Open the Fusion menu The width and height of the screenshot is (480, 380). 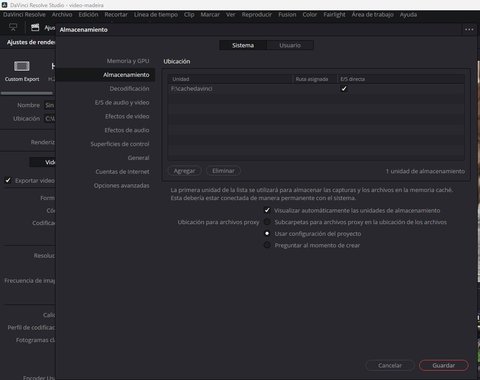pyautogui.click(x=287, y=15)
